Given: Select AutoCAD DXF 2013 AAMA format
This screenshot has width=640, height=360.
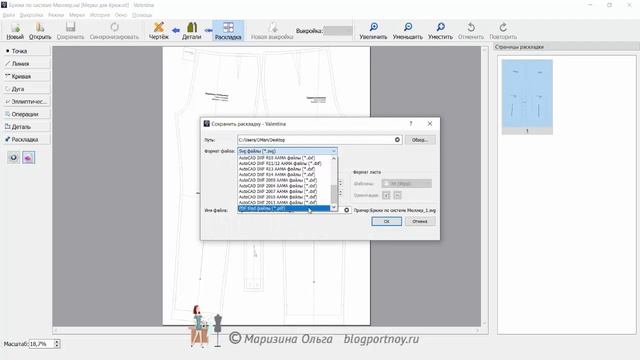Looking at the screenshot, I should click(284, 202).
